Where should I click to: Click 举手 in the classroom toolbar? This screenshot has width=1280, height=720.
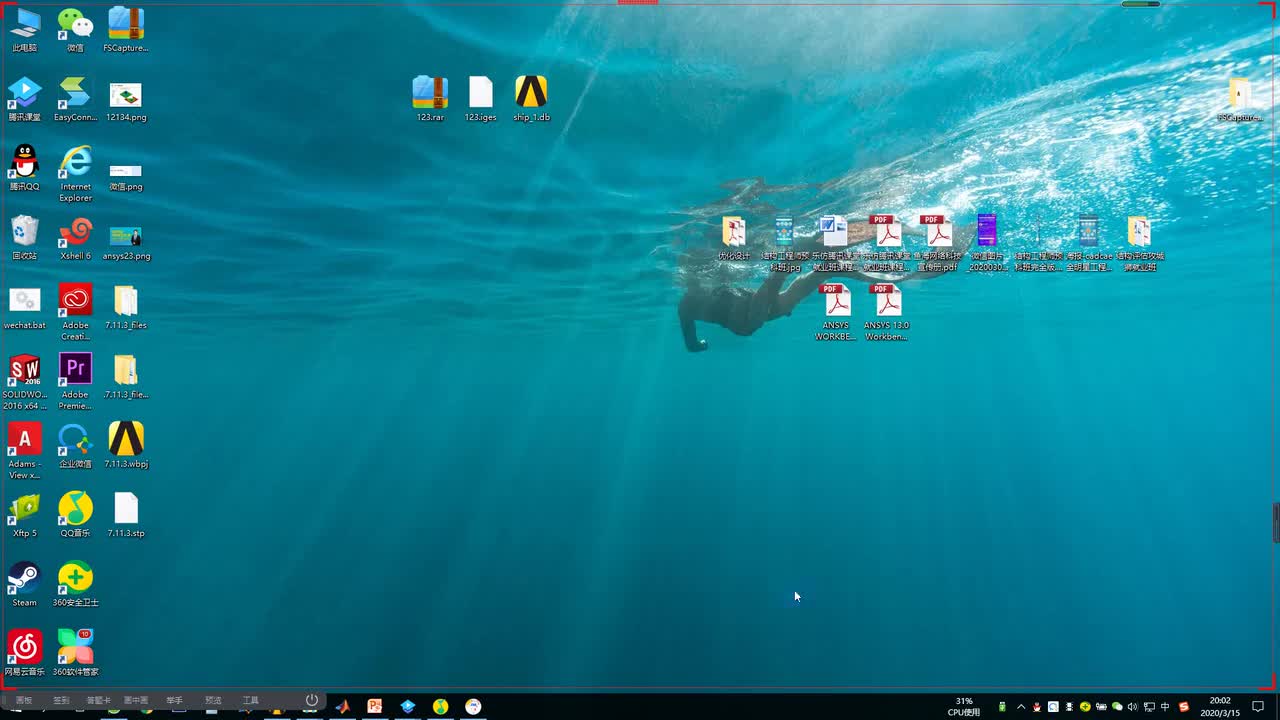click(x=174, y=700)
